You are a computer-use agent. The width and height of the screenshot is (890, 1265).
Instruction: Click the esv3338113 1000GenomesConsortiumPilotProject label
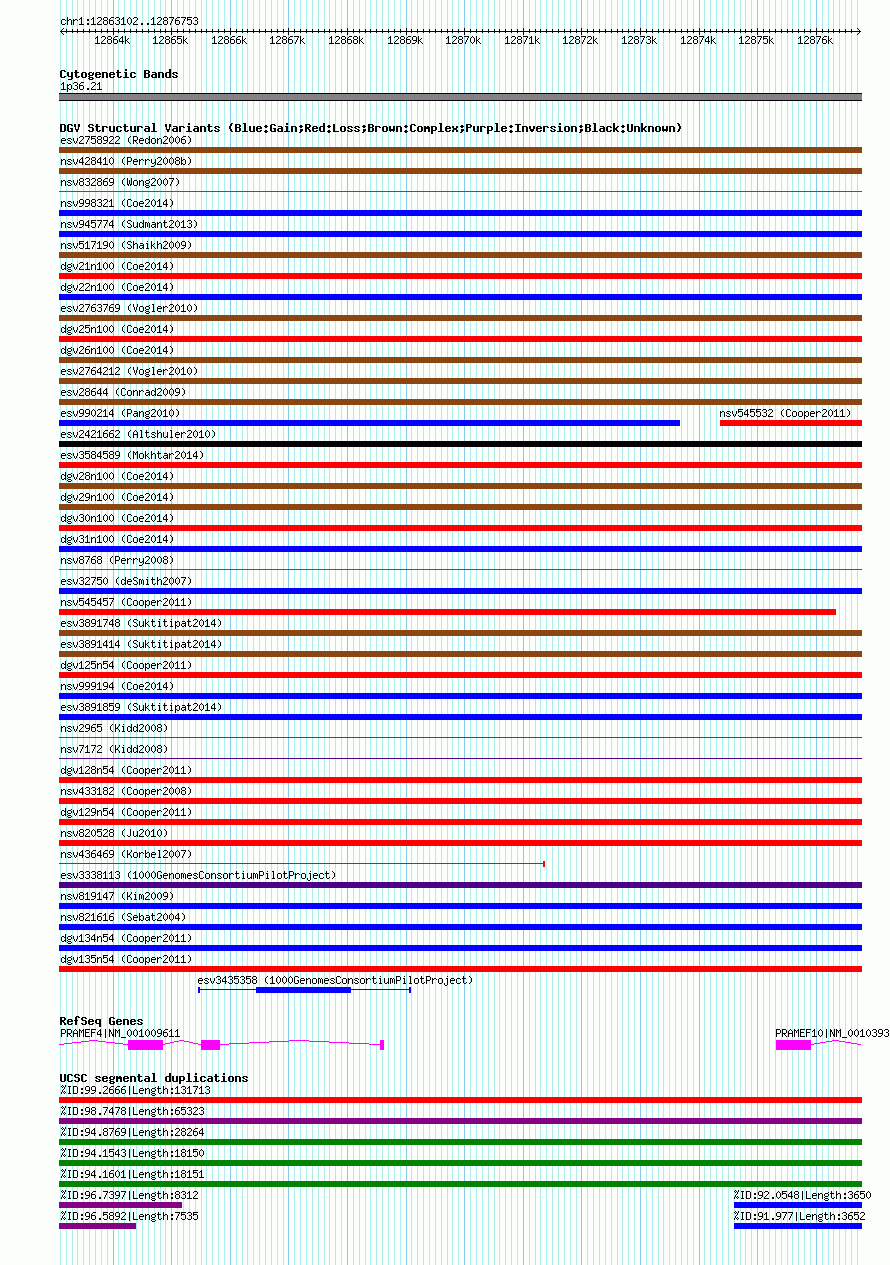198,875
